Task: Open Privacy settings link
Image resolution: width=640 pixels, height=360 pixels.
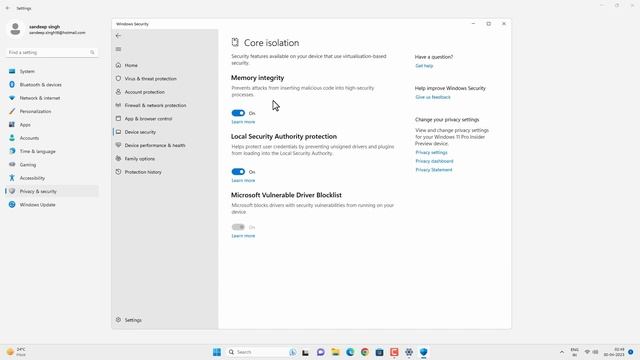Action: (431, 152)
